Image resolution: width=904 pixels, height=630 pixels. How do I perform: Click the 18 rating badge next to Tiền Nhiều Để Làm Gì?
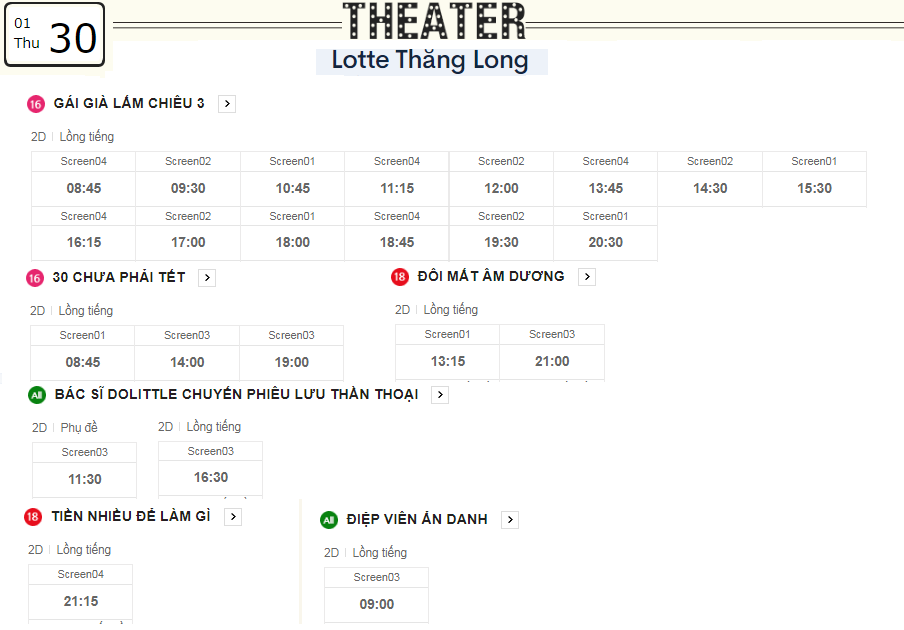coord(33,516)
